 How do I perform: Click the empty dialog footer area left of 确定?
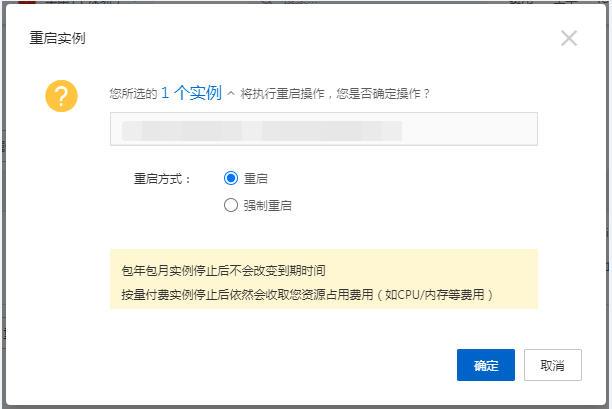pos(250,365)
